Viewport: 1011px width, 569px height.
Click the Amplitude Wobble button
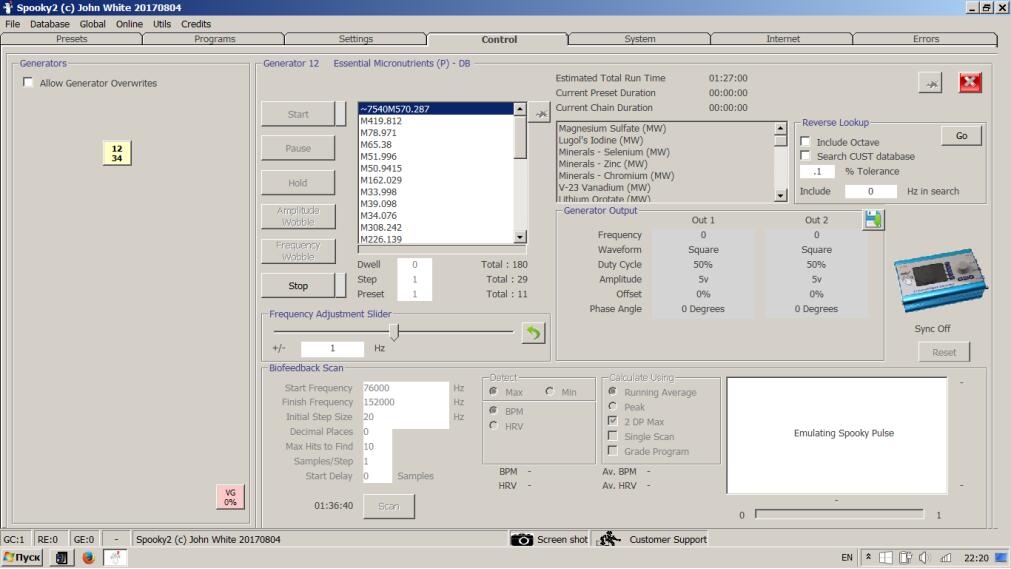click(x=298, y=216)
